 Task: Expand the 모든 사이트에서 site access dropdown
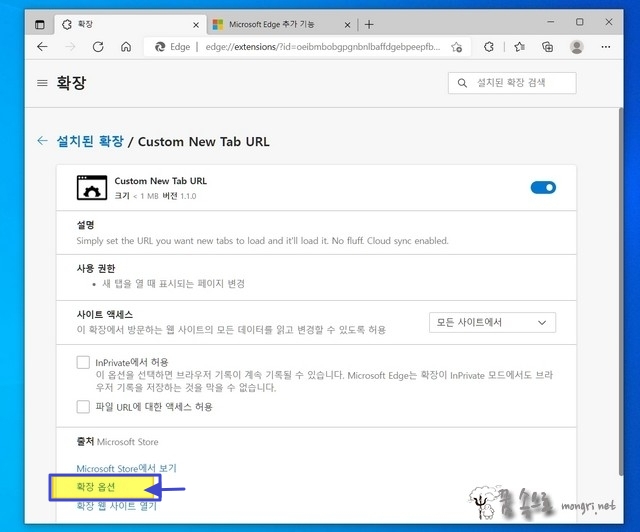(492, 323)
